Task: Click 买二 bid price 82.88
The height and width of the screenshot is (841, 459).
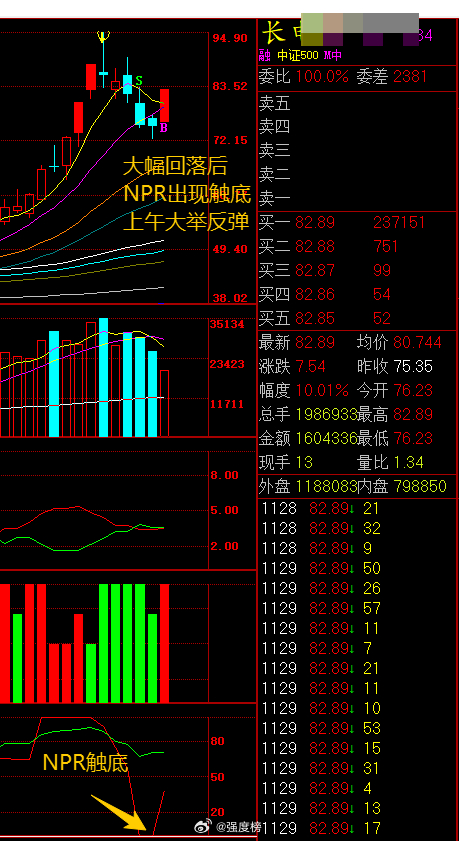Action: (315, 246)
